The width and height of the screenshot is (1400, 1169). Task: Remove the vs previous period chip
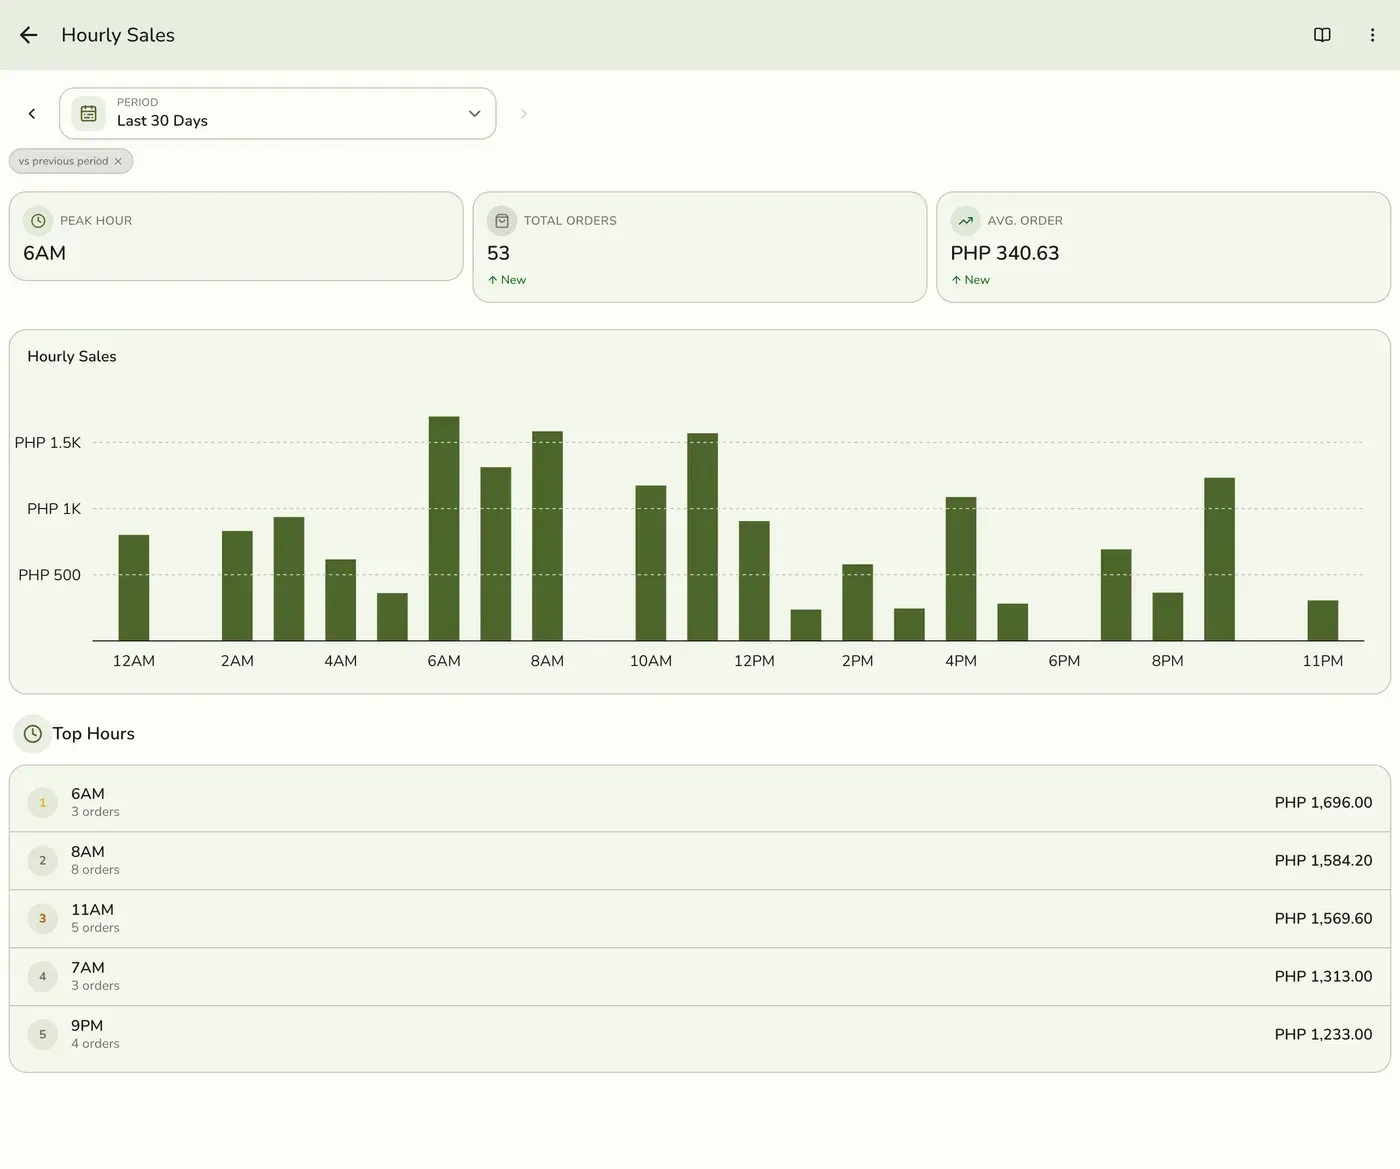click(x=118, y=161)
